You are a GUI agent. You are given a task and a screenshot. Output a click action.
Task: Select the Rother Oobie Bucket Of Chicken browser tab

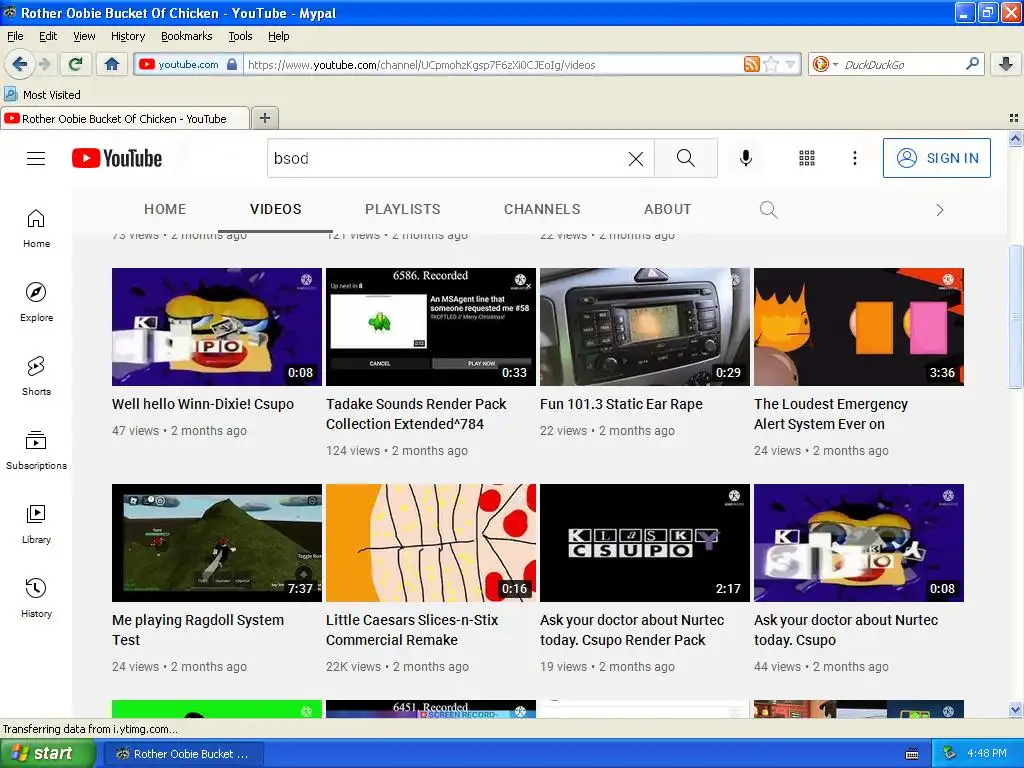tap(125, 118)
